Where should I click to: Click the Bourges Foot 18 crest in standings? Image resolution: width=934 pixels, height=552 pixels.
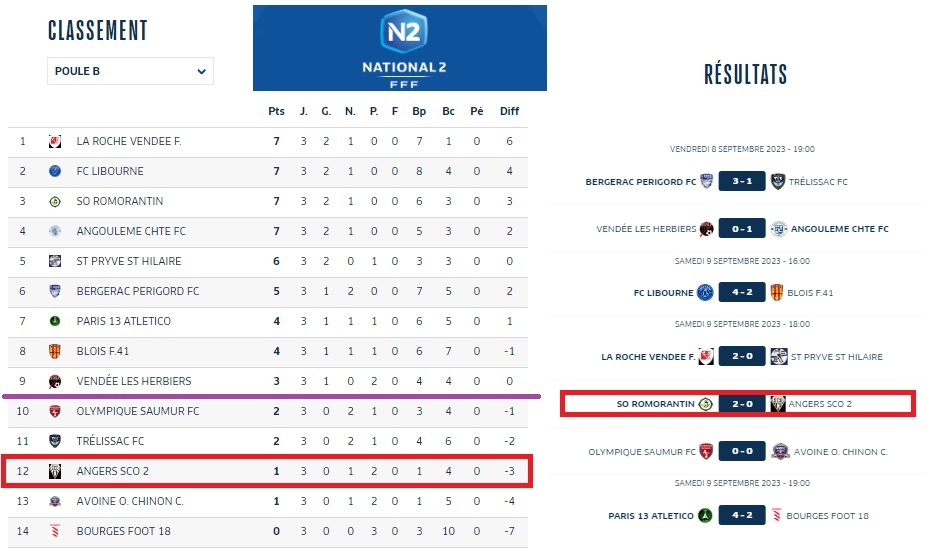(55, 531)
